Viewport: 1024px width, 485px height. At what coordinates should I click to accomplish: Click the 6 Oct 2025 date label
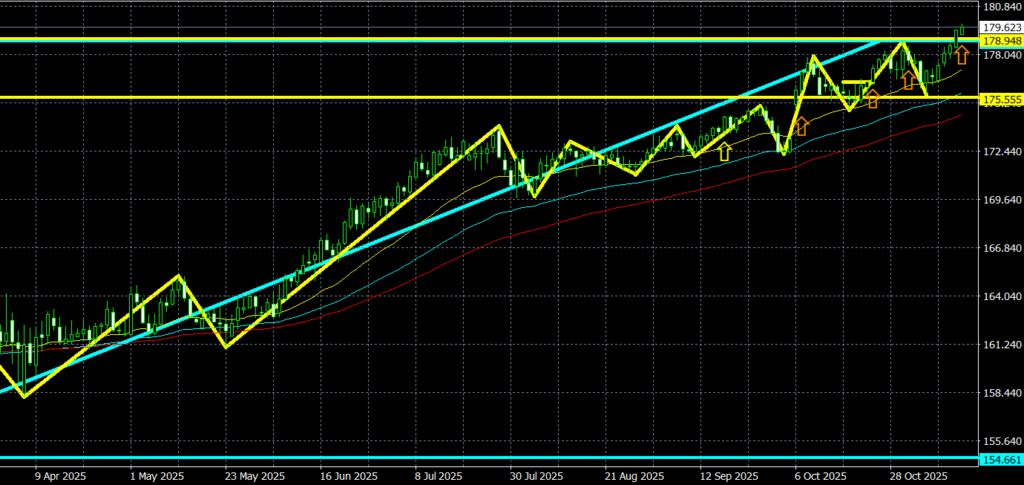pos(821,476)
